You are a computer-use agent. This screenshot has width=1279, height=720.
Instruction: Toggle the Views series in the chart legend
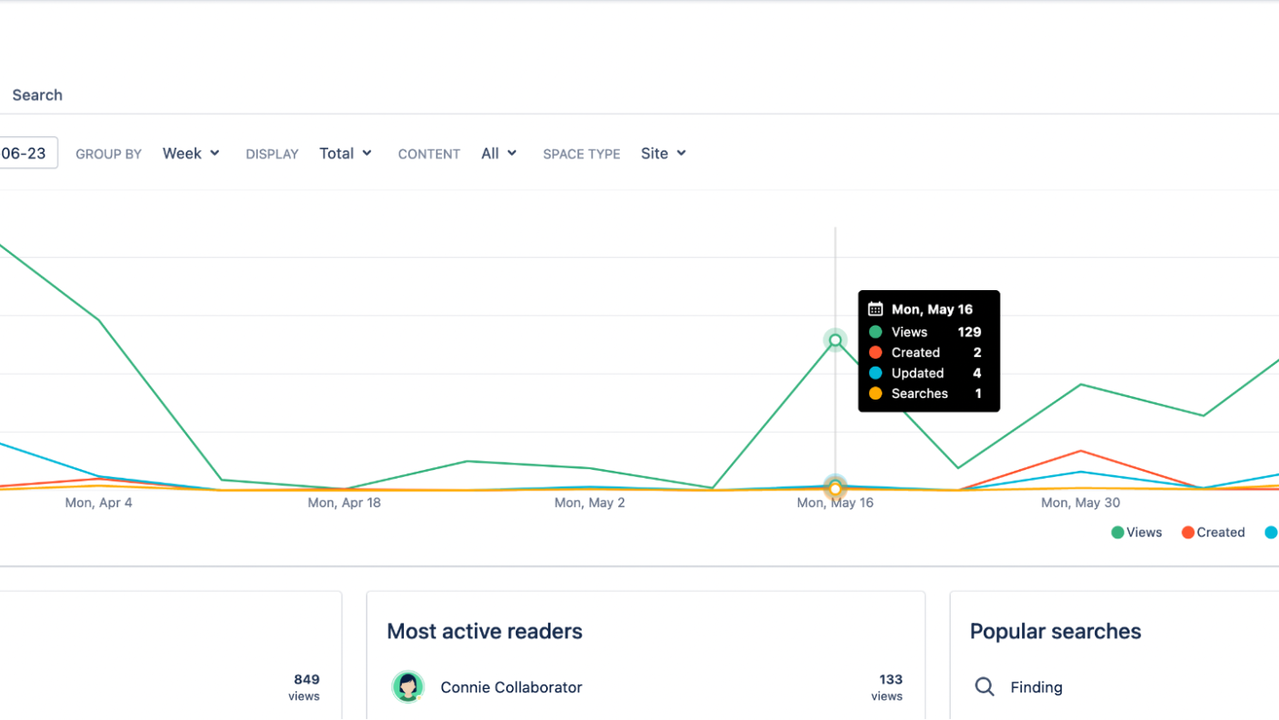(1136, 532)
